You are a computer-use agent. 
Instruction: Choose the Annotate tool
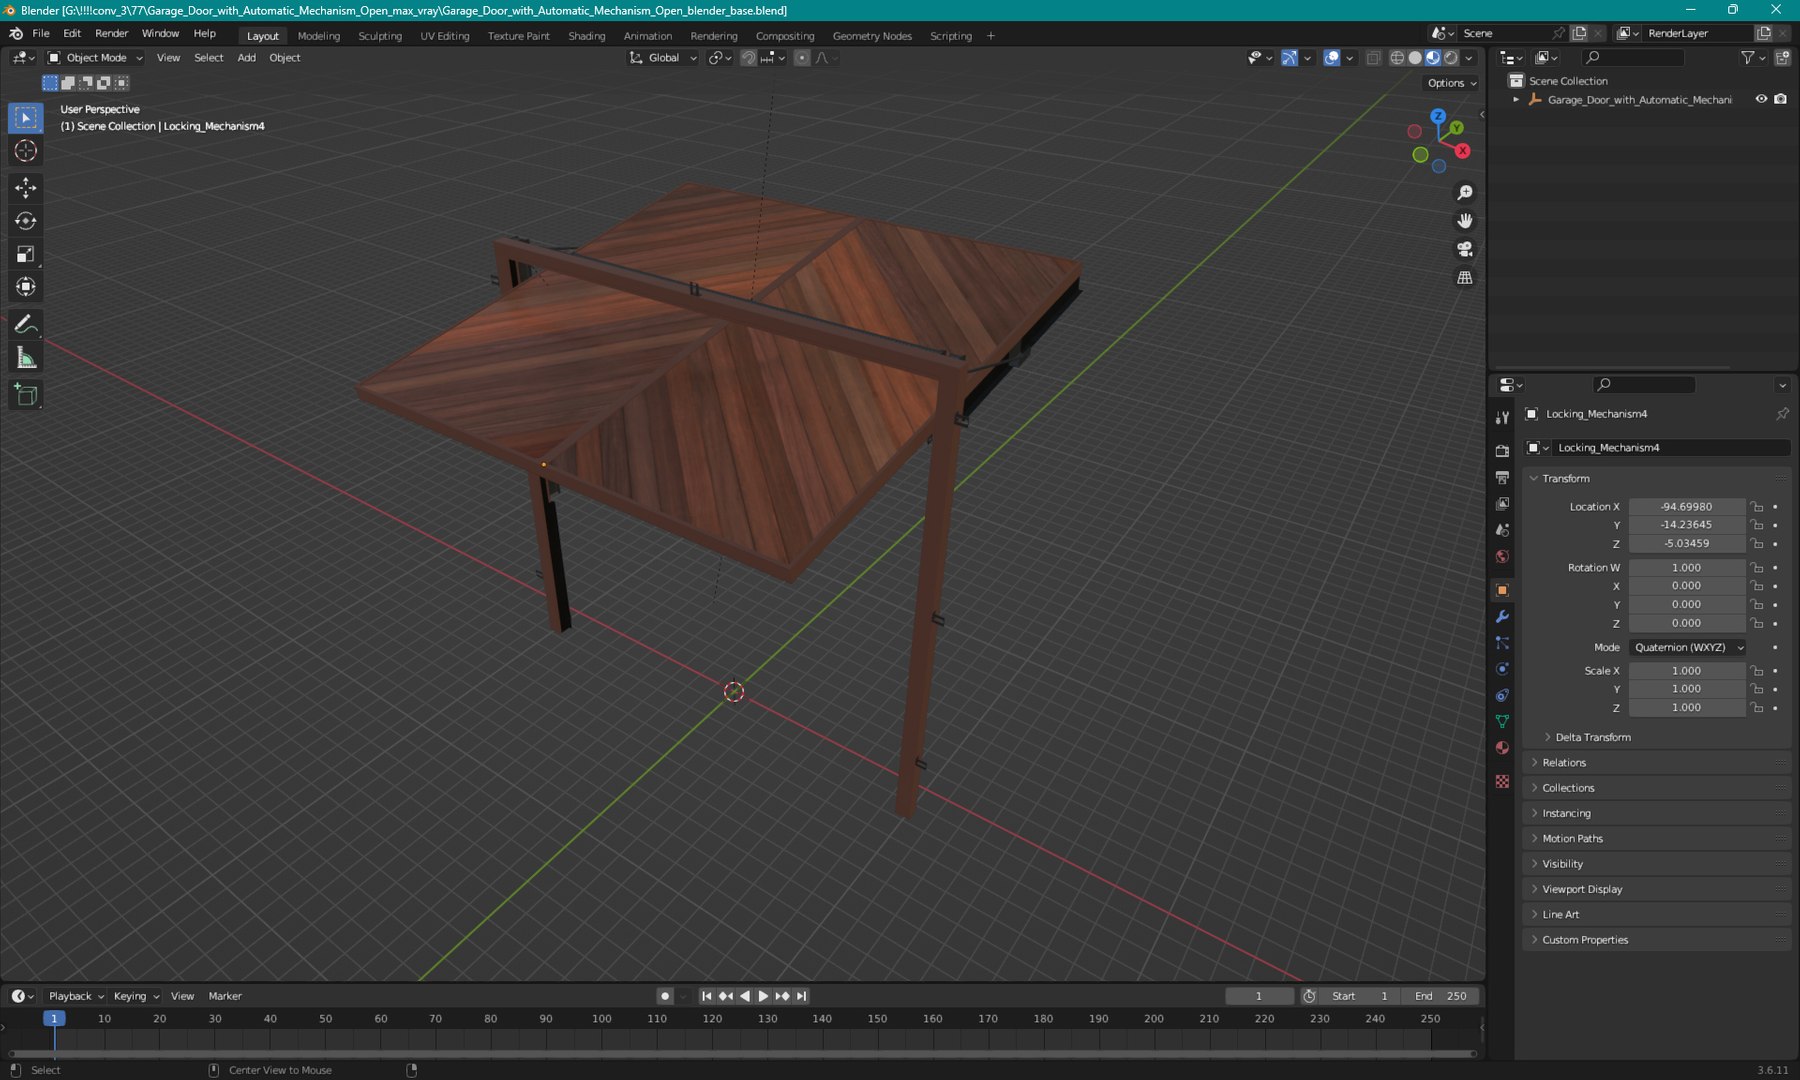pyautogui.click(x=26, y=324)
